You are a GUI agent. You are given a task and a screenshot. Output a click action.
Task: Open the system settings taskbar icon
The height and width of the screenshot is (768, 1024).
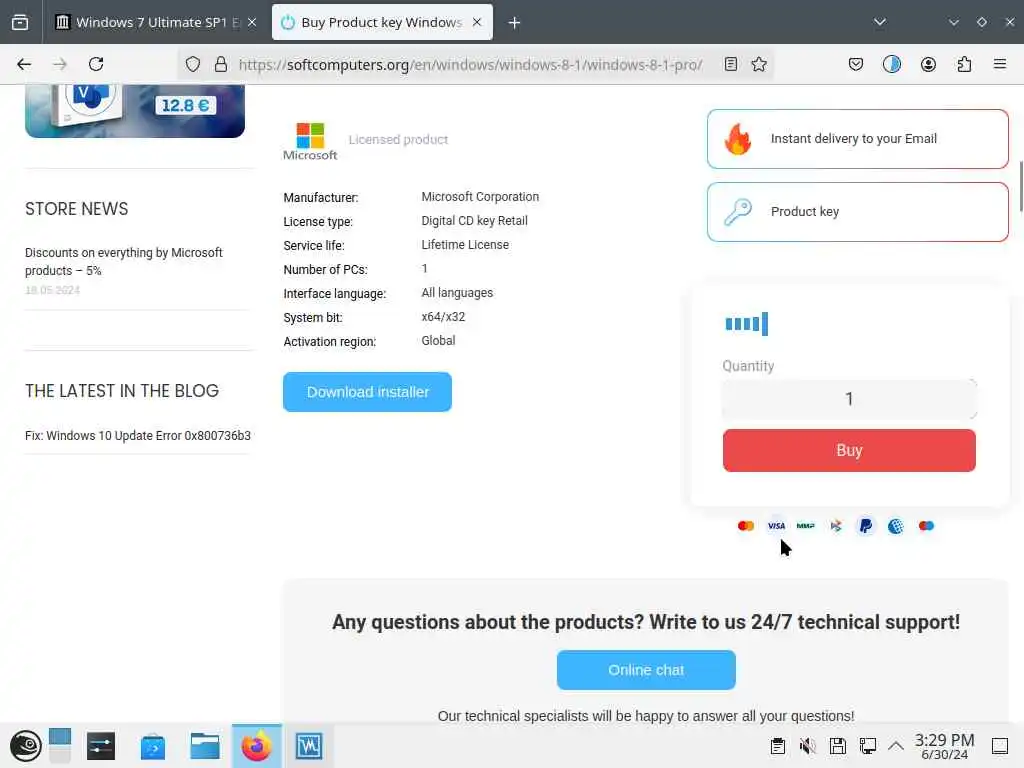point(101,746)
